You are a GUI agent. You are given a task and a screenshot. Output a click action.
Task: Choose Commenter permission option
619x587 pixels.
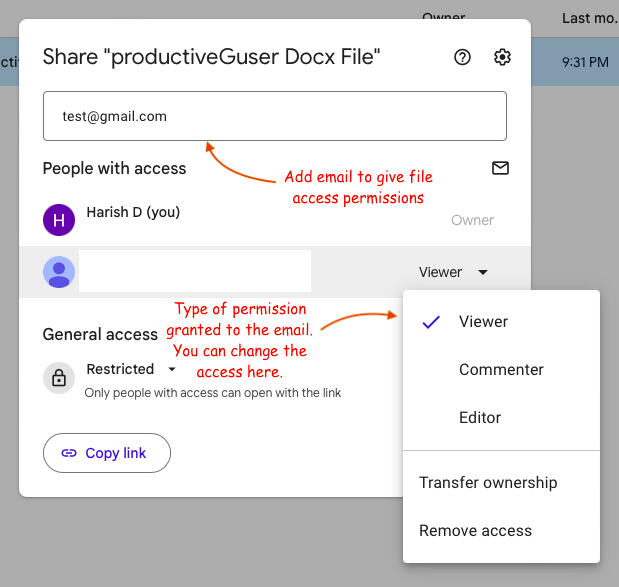501,369
